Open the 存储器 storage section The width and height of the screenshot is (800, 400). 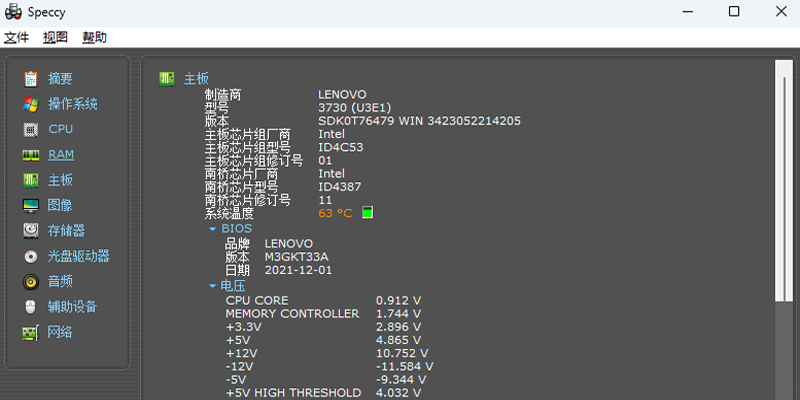(x=66, y=231)
